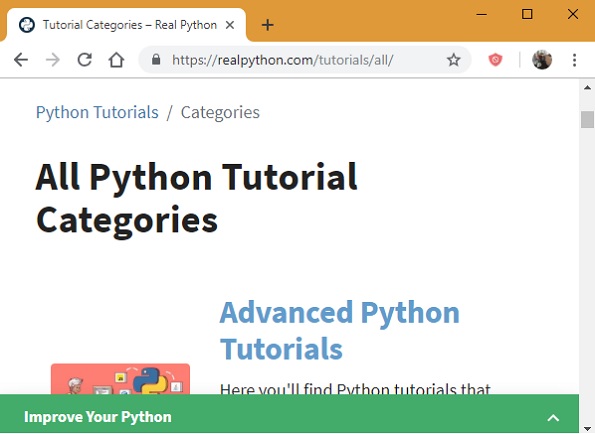Open the browser home page

(116, 60)
